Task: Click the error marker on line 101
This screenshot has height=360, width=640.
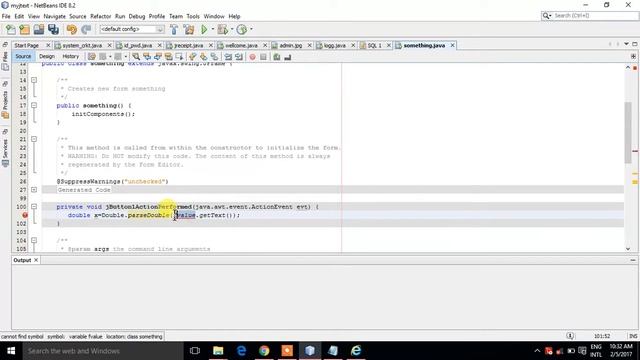Action: [x=24, y=215]
